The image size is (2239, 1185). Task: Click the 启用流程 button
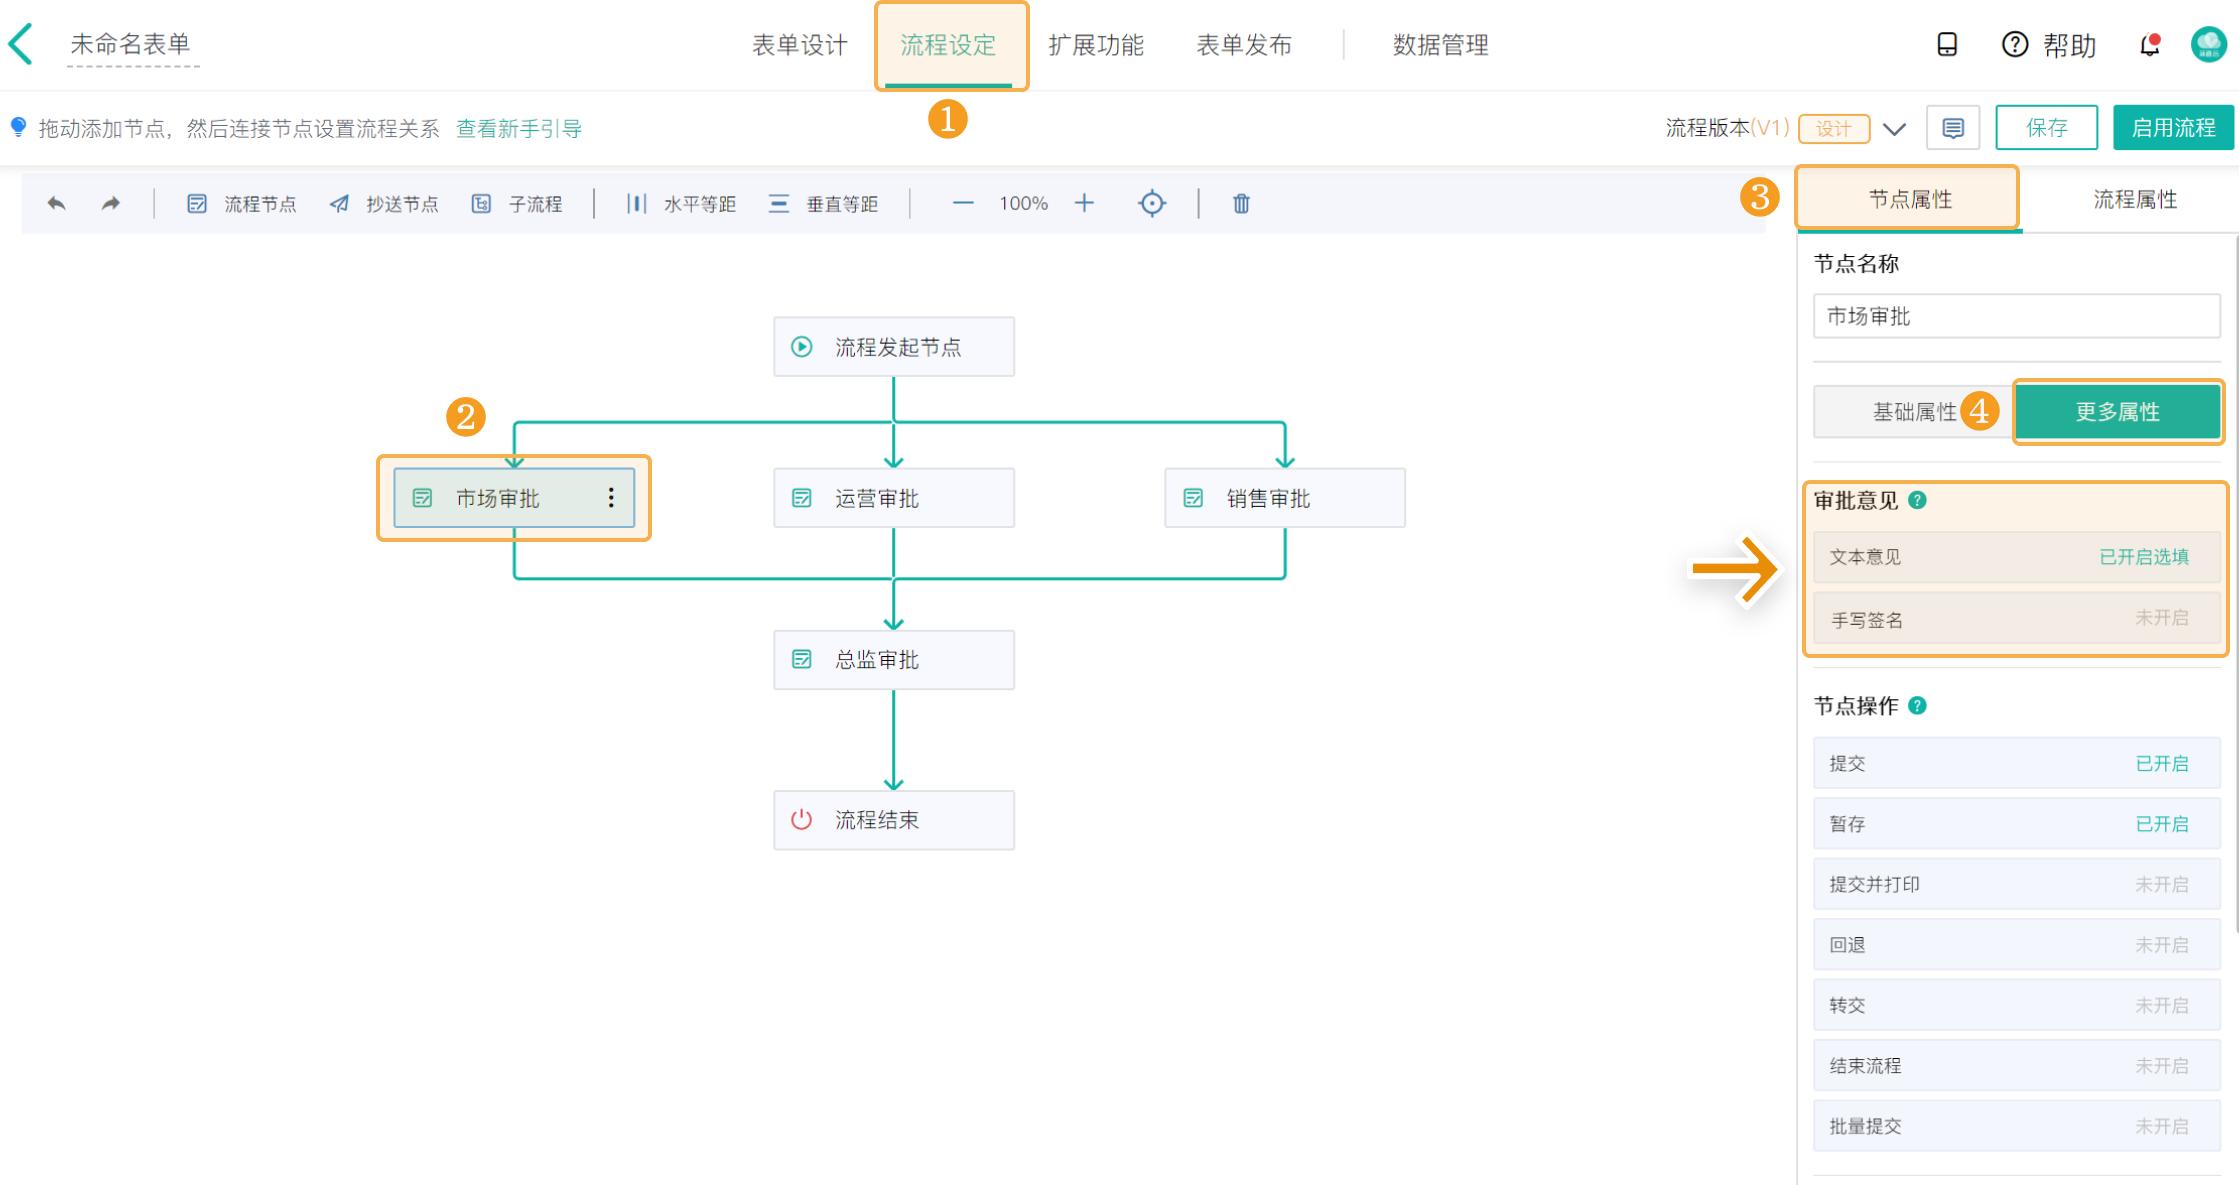tap(2172, 128)
